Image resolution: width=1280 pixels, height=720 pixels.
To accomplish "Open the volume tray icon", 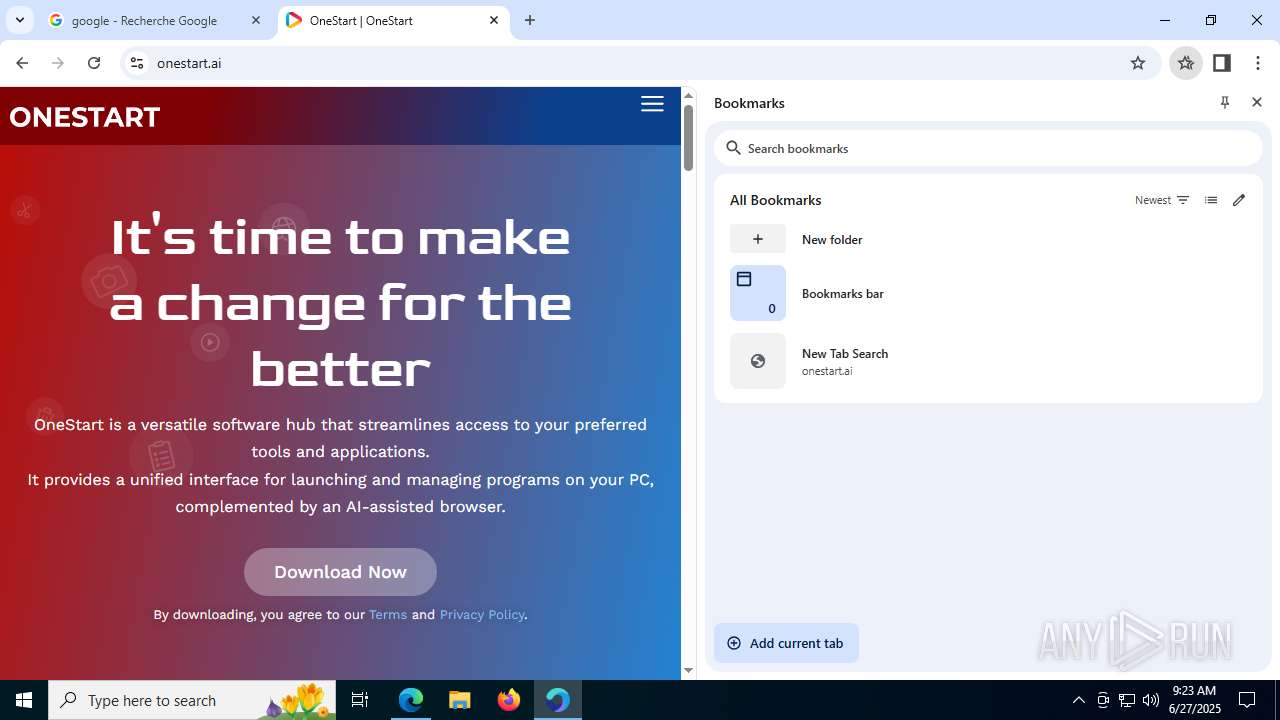I will [1151, 700].
